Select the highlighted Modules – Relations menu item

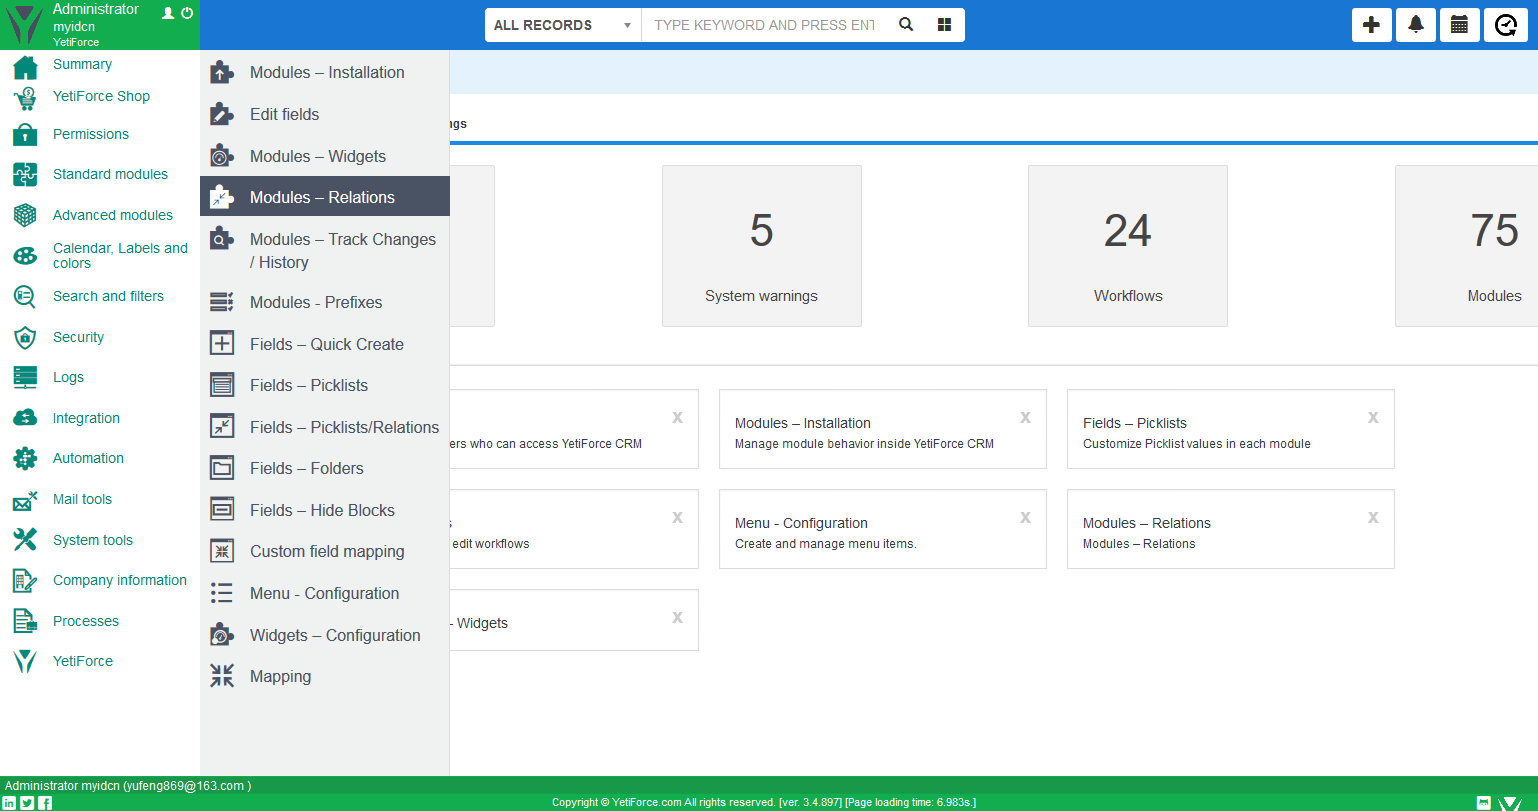pos(325,197)
